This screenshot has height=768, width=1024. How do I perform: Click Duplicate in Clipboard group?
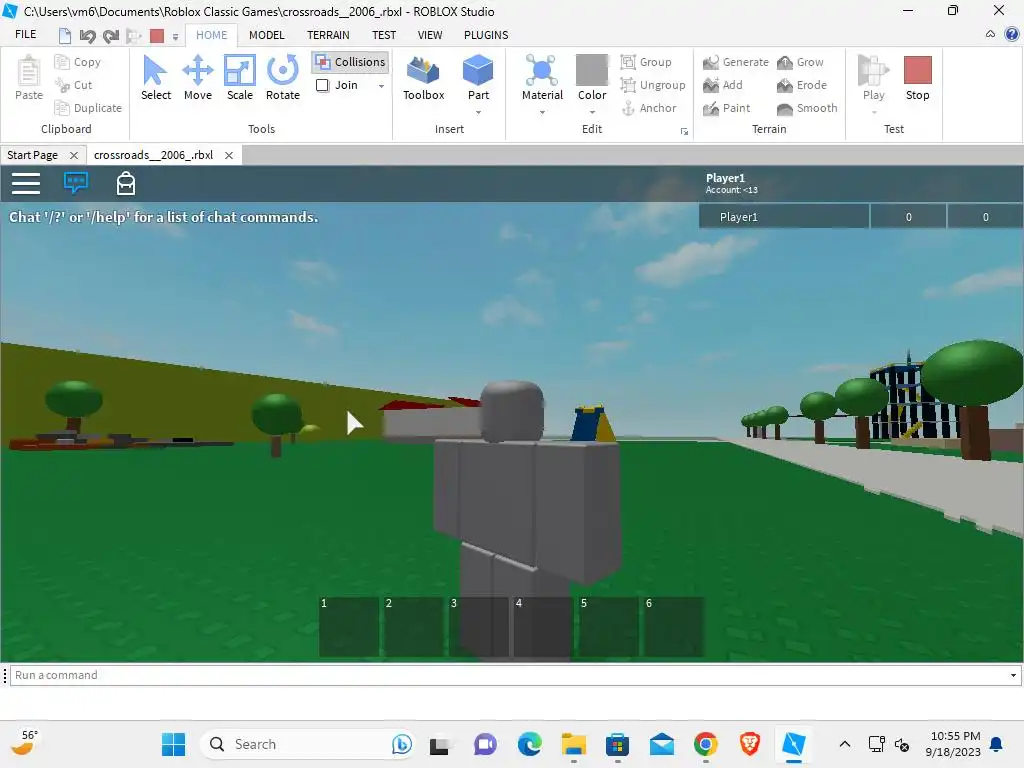tap(89, 108)
